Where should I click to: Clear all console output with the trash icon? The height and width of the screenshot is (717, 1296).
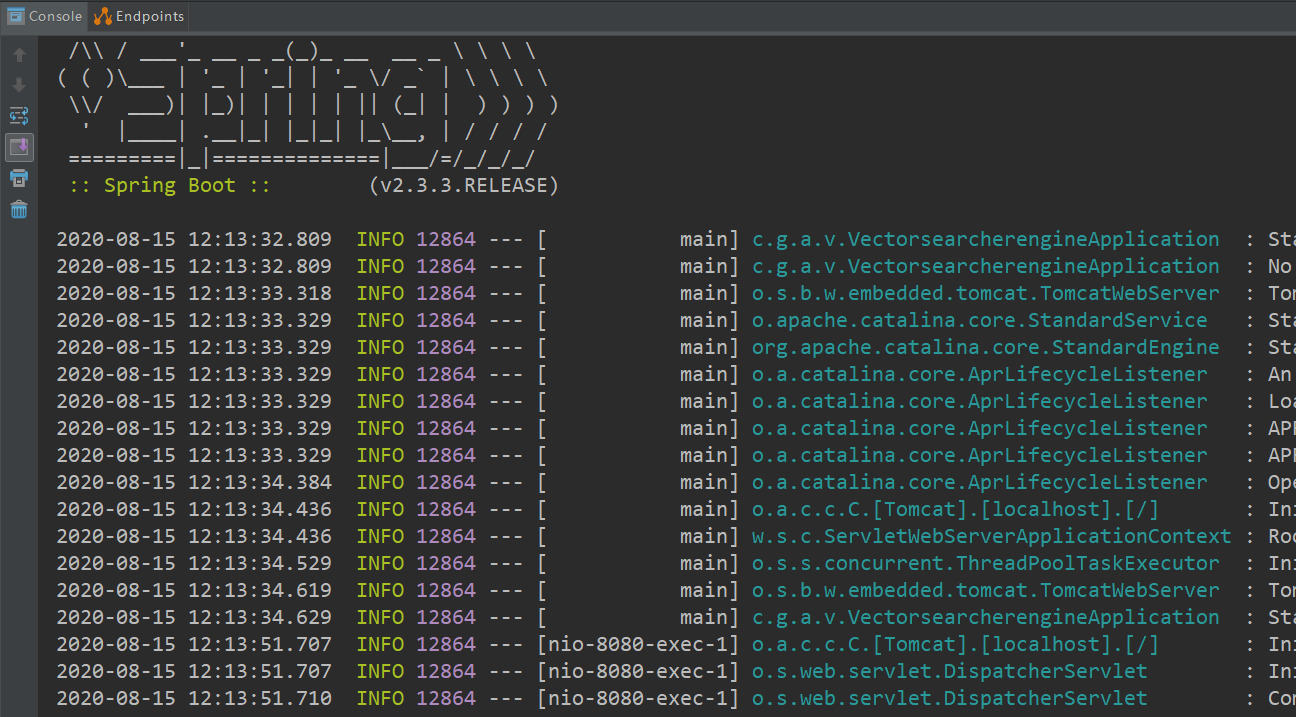tap(19, 209)
